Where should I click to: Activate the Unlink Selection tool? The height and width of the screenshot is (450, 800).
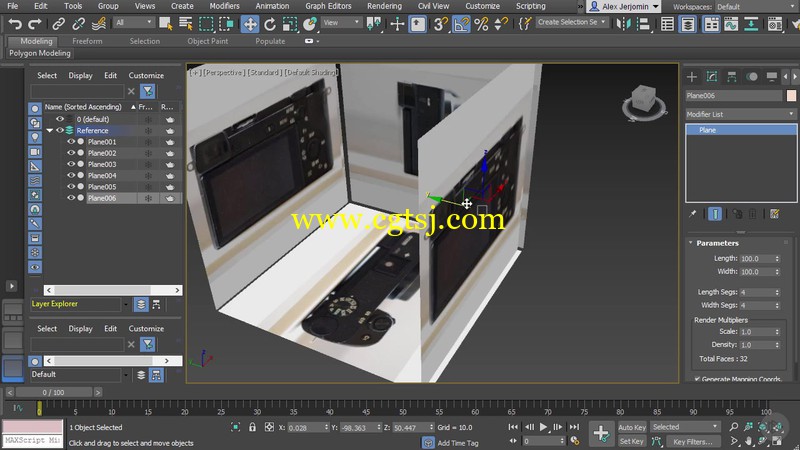click(79, 23)
